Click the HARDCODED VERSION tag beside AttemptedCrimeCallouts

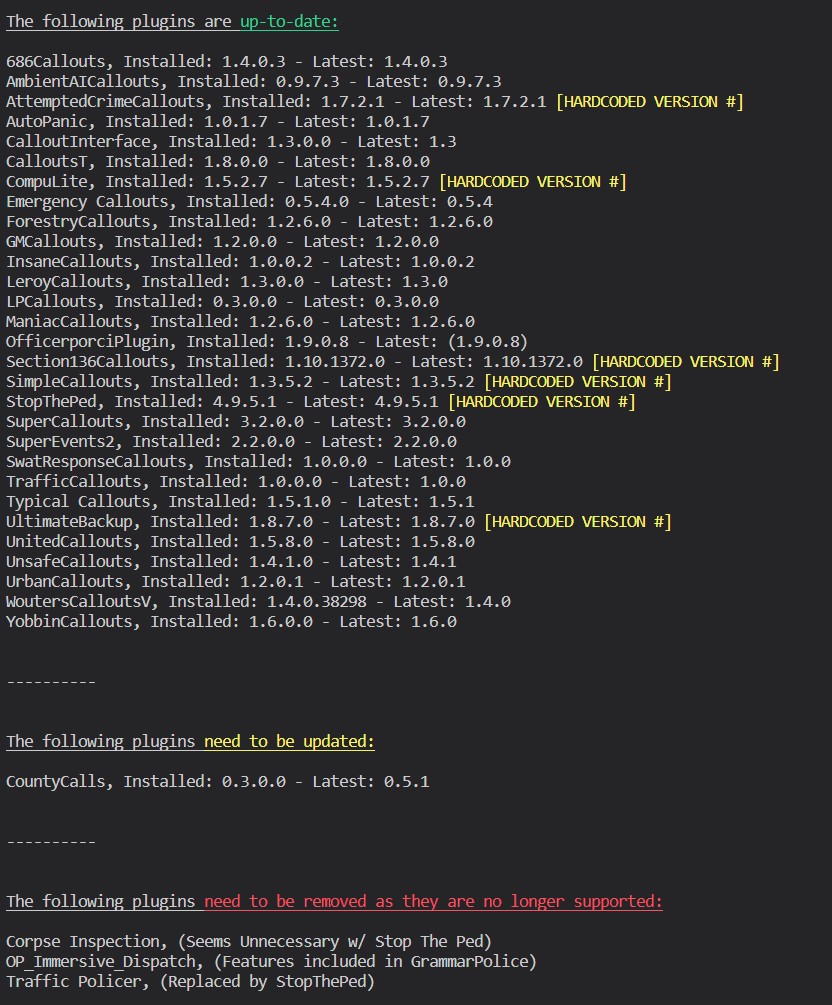[x=649, y=101]
